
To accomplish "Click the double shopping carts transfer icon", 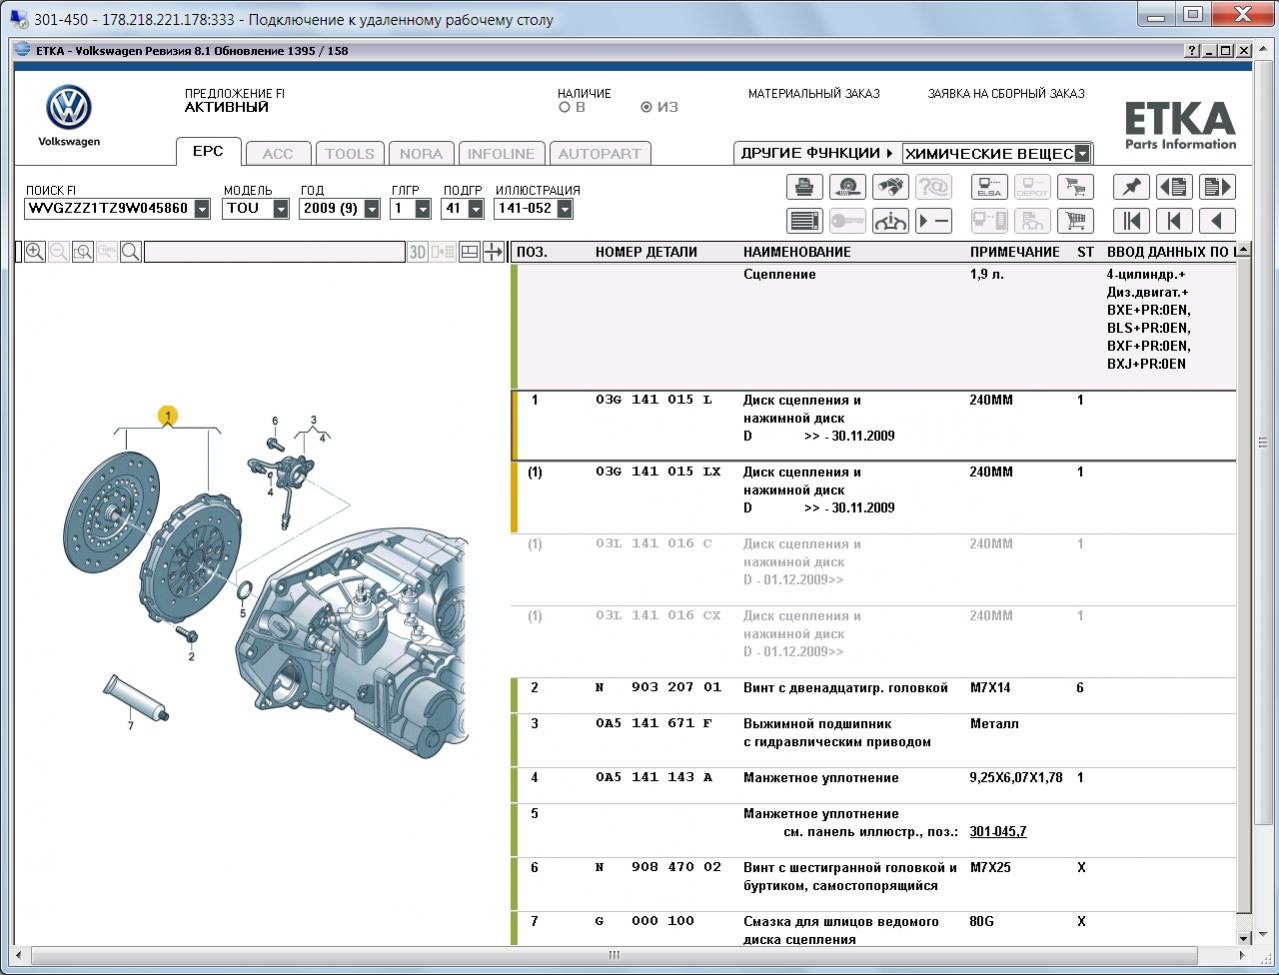I will [1076, 187].
